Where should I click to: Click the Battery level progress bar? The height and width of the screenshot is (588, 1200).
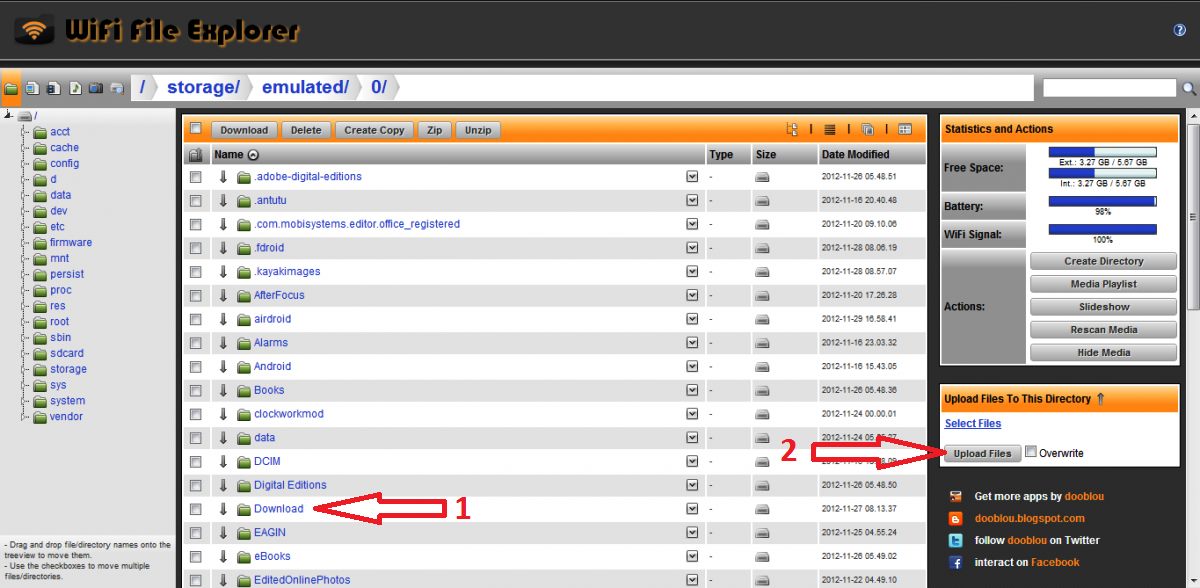click(x=1102, y=201)
